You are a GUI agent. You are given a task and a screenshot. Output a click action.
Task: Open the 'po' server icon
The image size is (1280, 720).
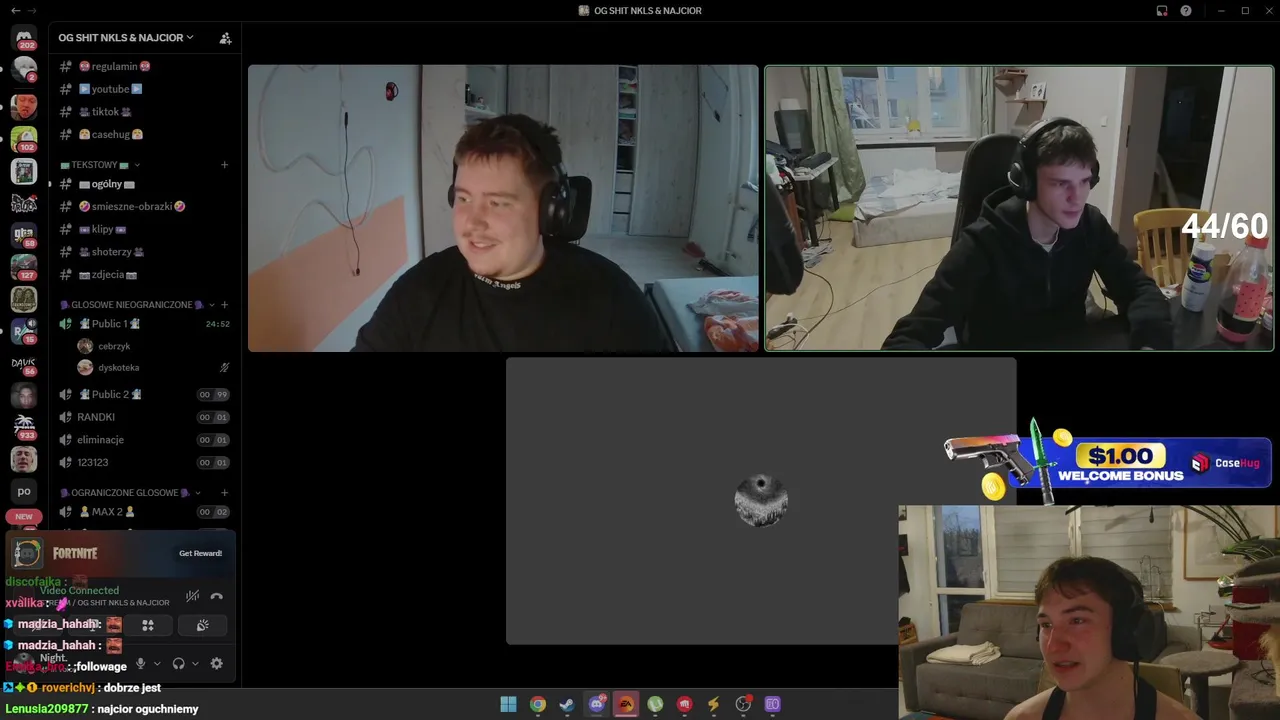pos(24,491)
